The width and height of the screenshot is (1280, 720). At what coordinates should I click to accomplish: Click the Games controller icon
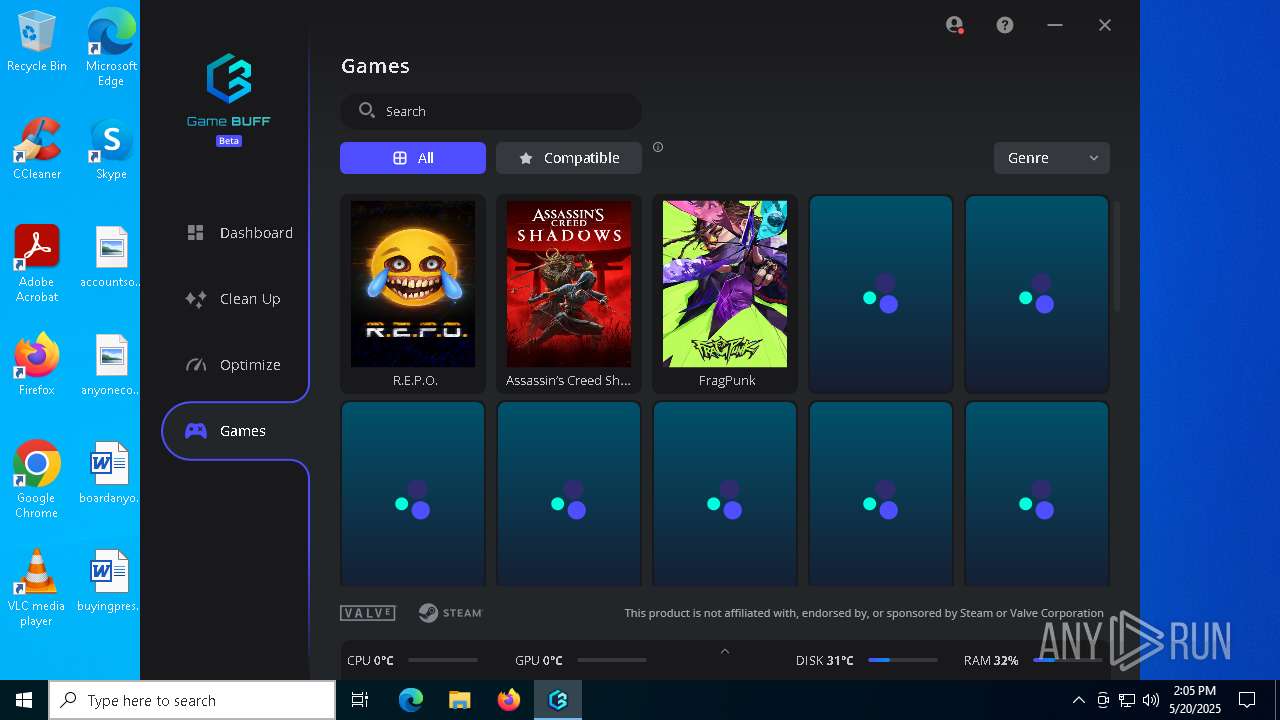pos(196,430)
